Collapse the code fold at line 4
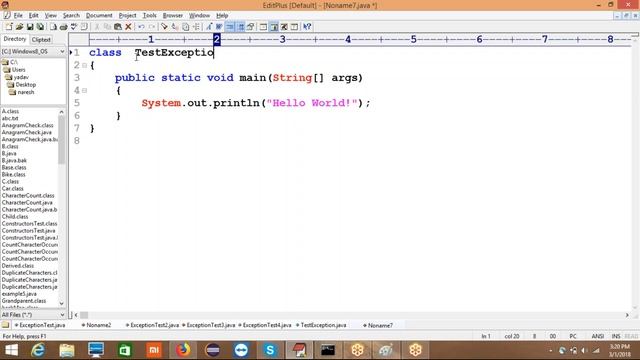Screen dimensions: 640x360 (84, 91)
